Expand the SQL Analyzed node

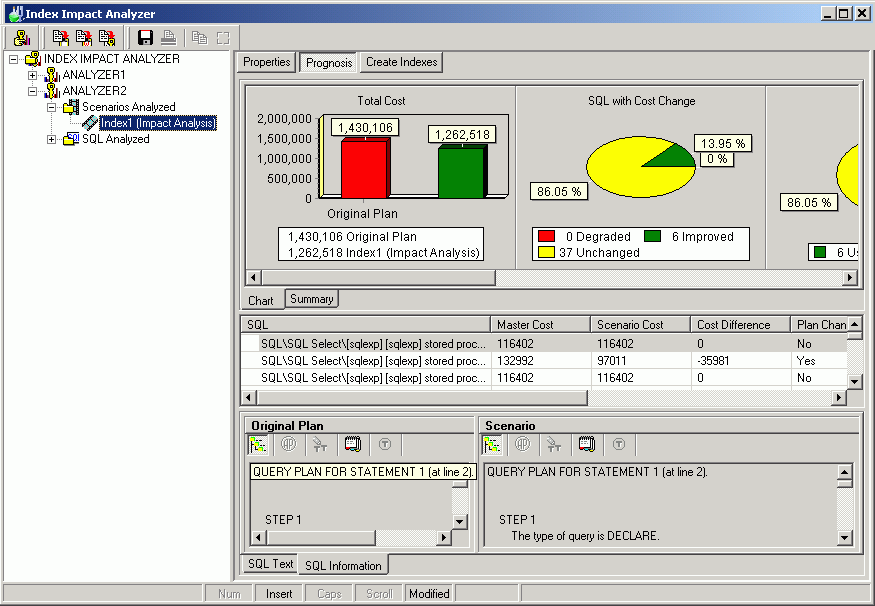pyautogui.click(x=52, y=139)
